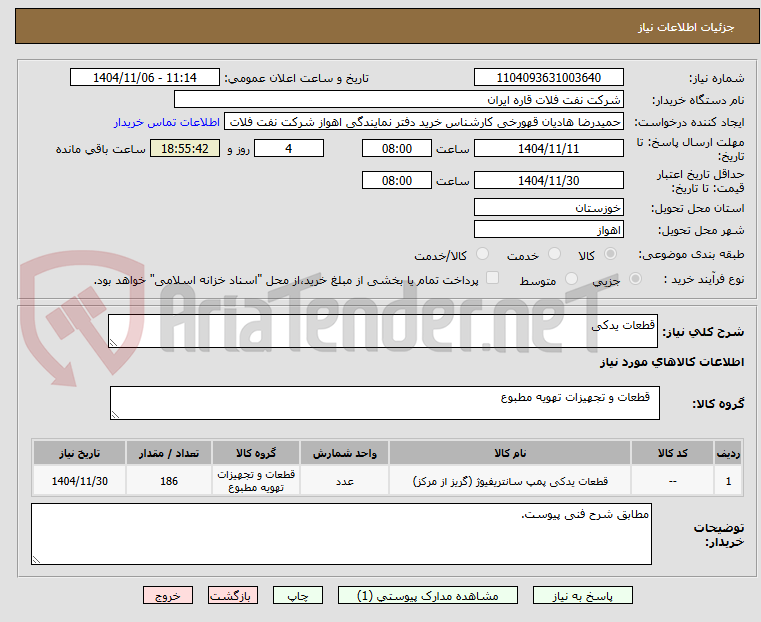The height and width of the screenshot is (622, 761).
Task: Click the تاریخ نیاز column header
Action: click(80, 453)
